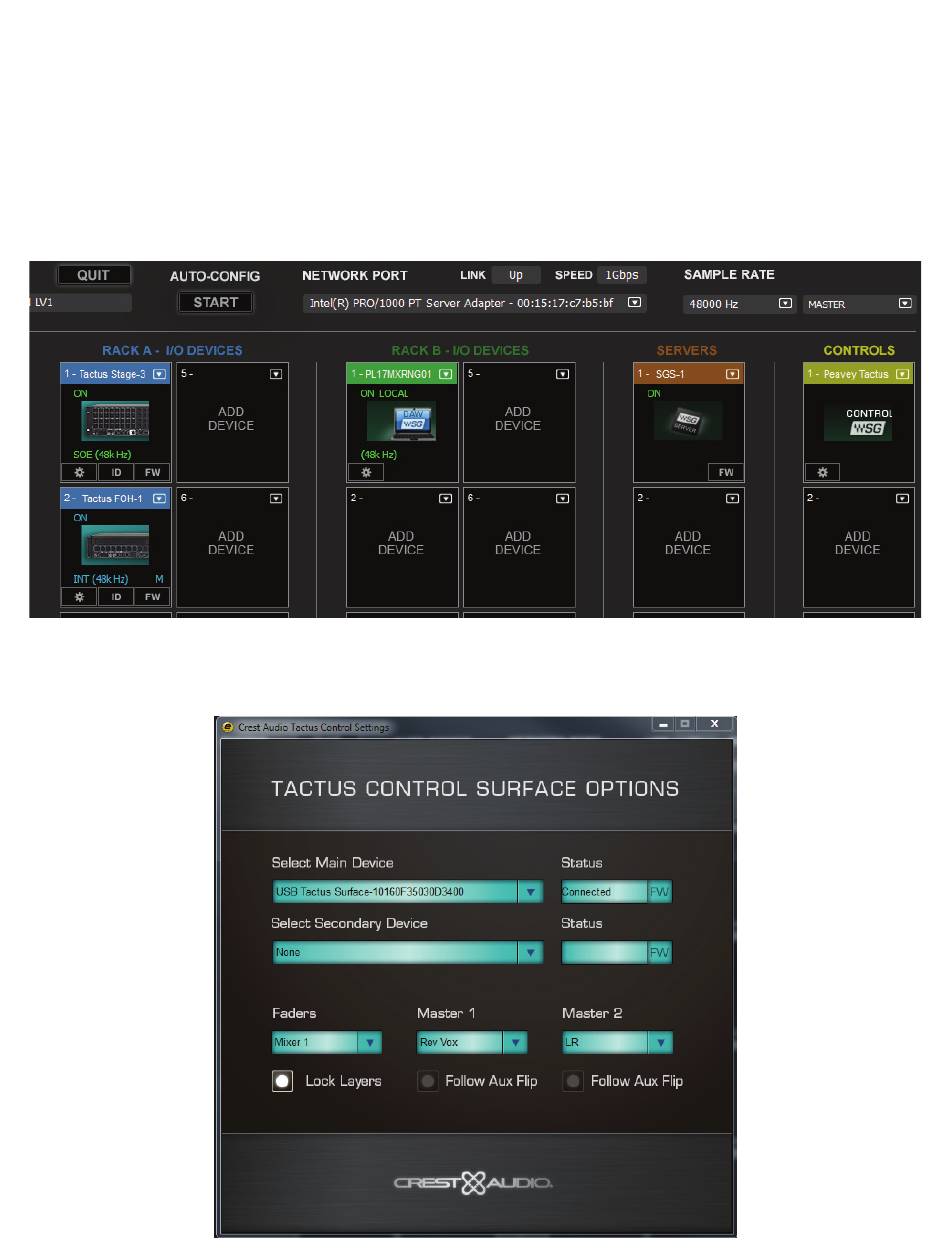Minimize the Tactus Control Settings window
950x1248 pixels.
click(664, 723)
